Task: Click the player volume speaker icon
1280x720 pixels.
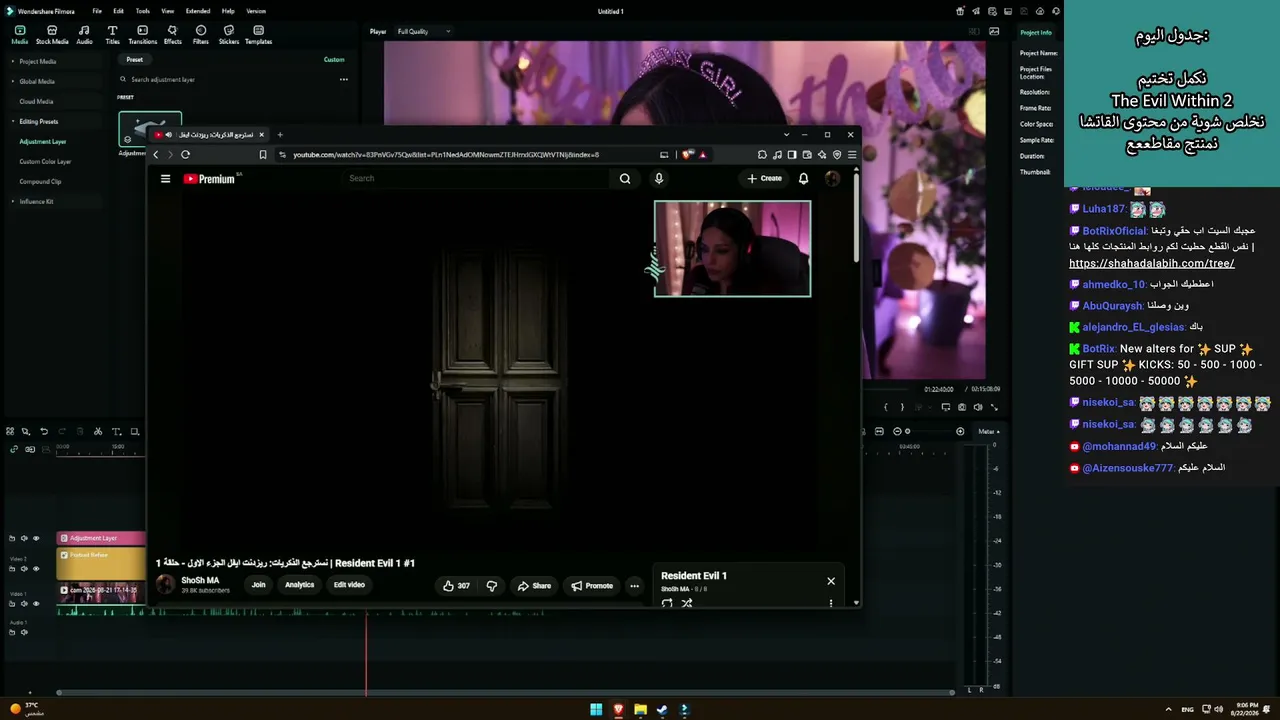Action: pos(978,407)
